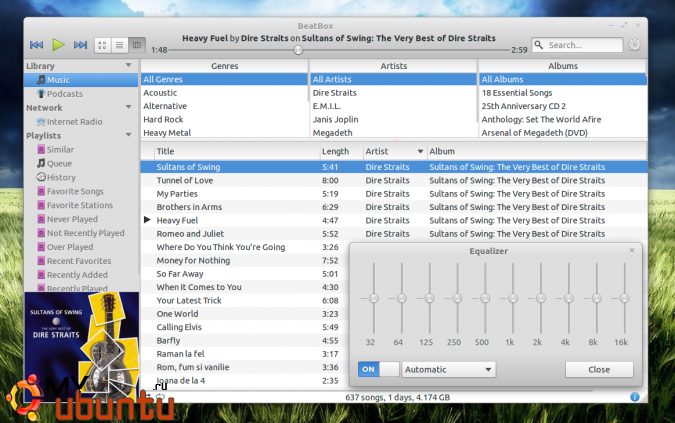675x423 pixels.
Task: Open the Automatic equalizer preset dropdown
Action: click(449, 370)
